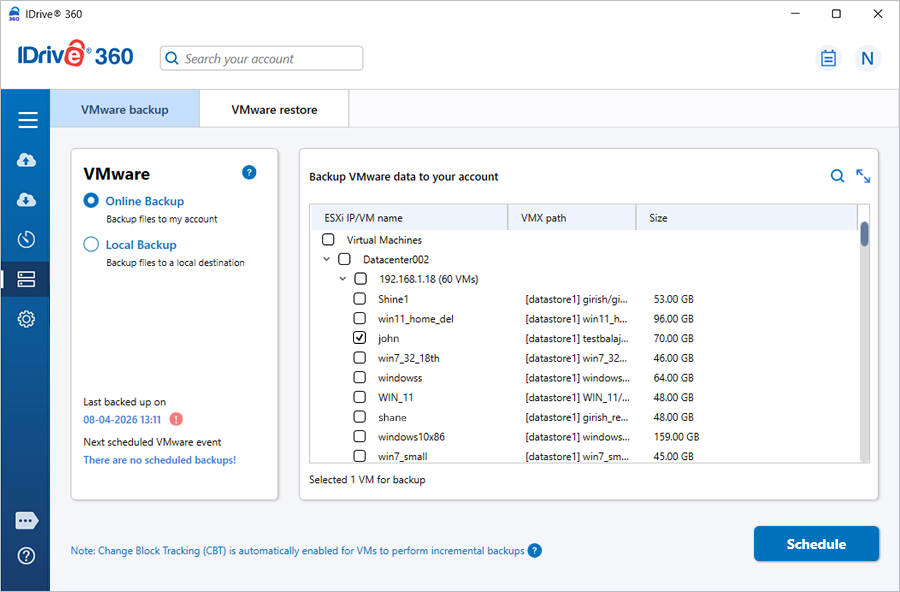This screenshot has height=592, width=900.
Task: Click the VMware help question icon
Action: pos(249,172)
